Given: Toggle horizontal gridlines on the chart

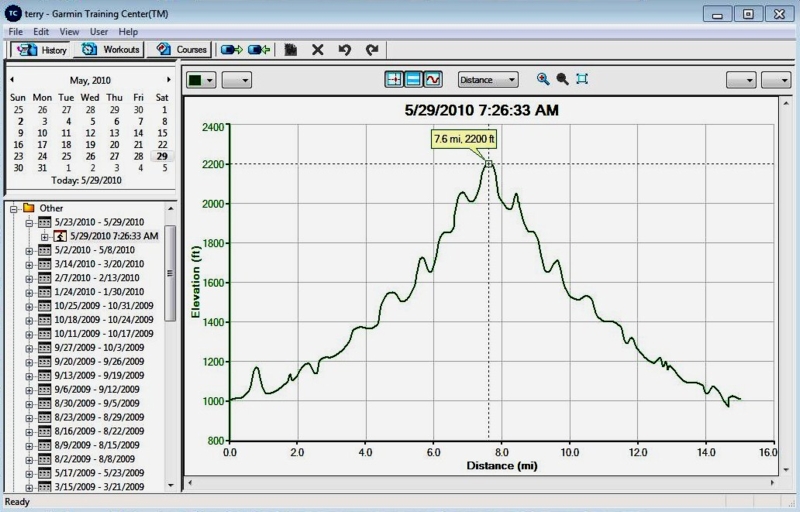Looking at the screenshot, I should pos(414,79).
